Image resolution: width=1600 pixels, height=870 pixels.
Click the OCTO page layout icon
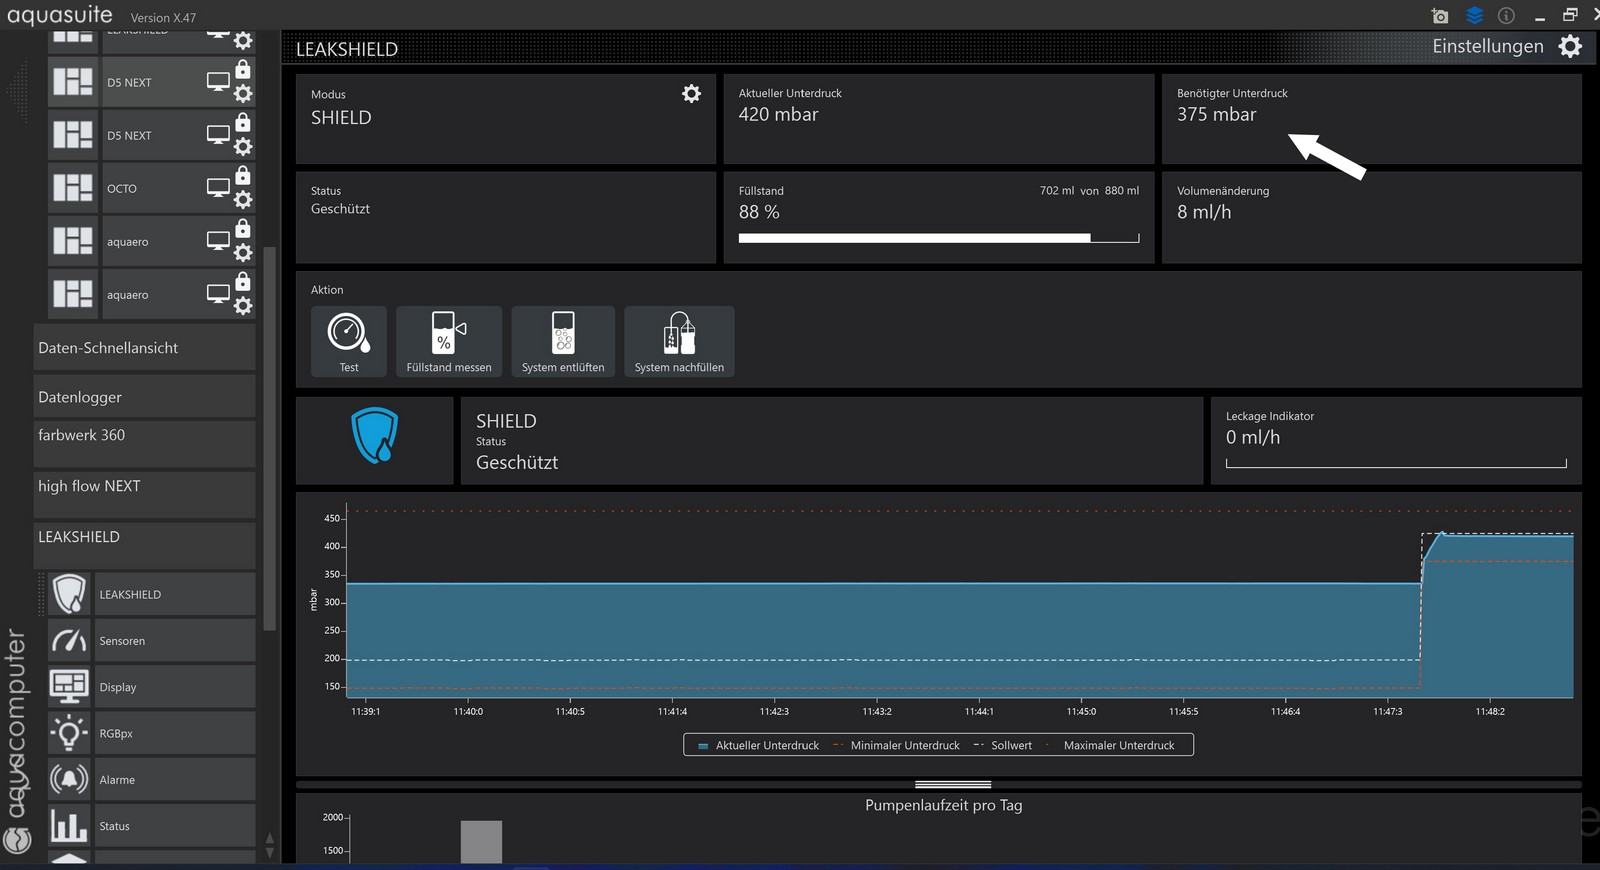(73, 188)
